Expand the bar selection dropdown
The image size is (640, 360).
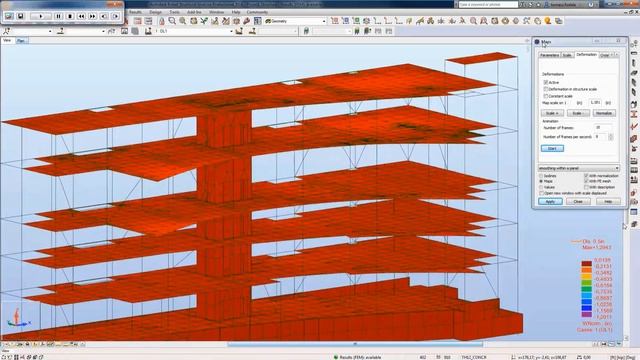[103, 31]
